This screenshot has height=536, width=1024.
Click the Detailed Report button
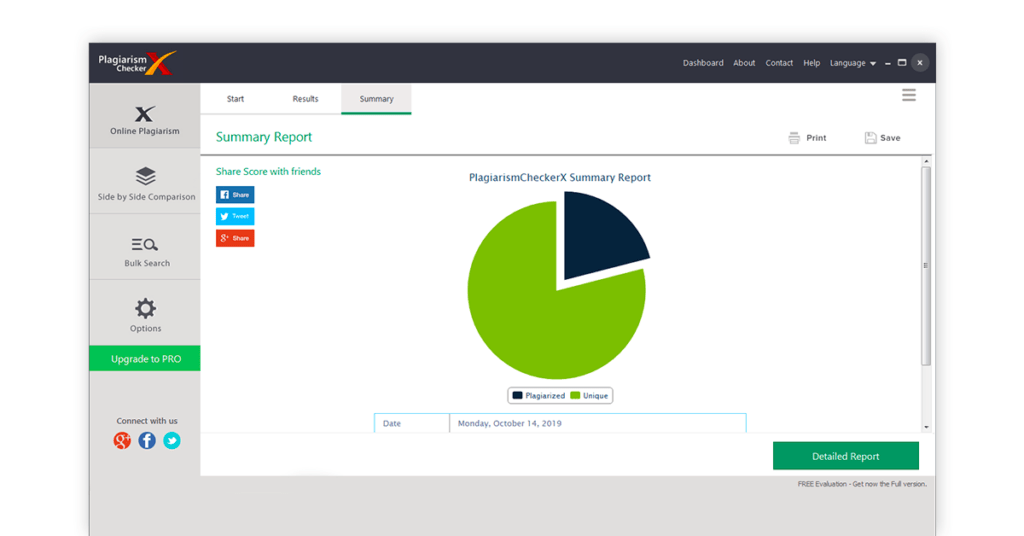(x=845, y=456)
